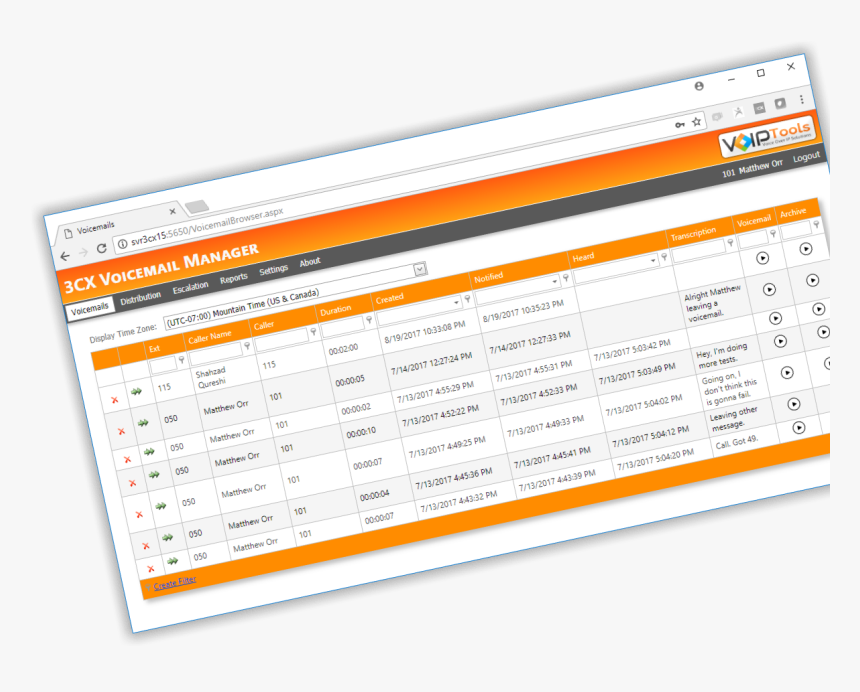Play the 'Call. Got 49.' voicemail
Image resolution: width=860 pixels, height=692 pixels.
pyautogui.click(x=799, y=427)
